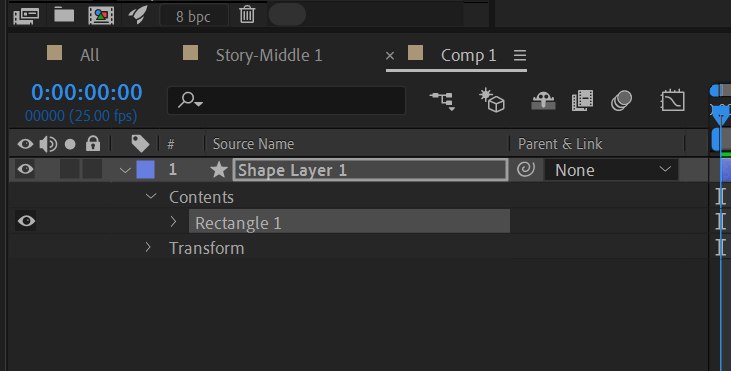Click the blue label color of Shape Layer 1
731x371 pixels.
[145, 170]
